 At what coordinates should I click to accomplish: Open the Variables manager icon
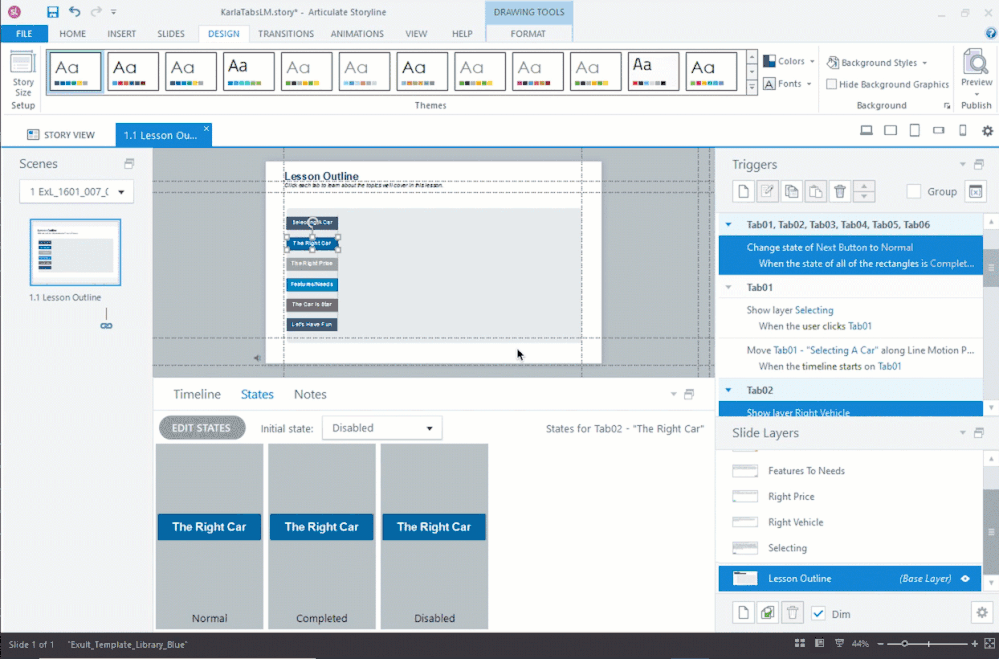pos(975,192)
